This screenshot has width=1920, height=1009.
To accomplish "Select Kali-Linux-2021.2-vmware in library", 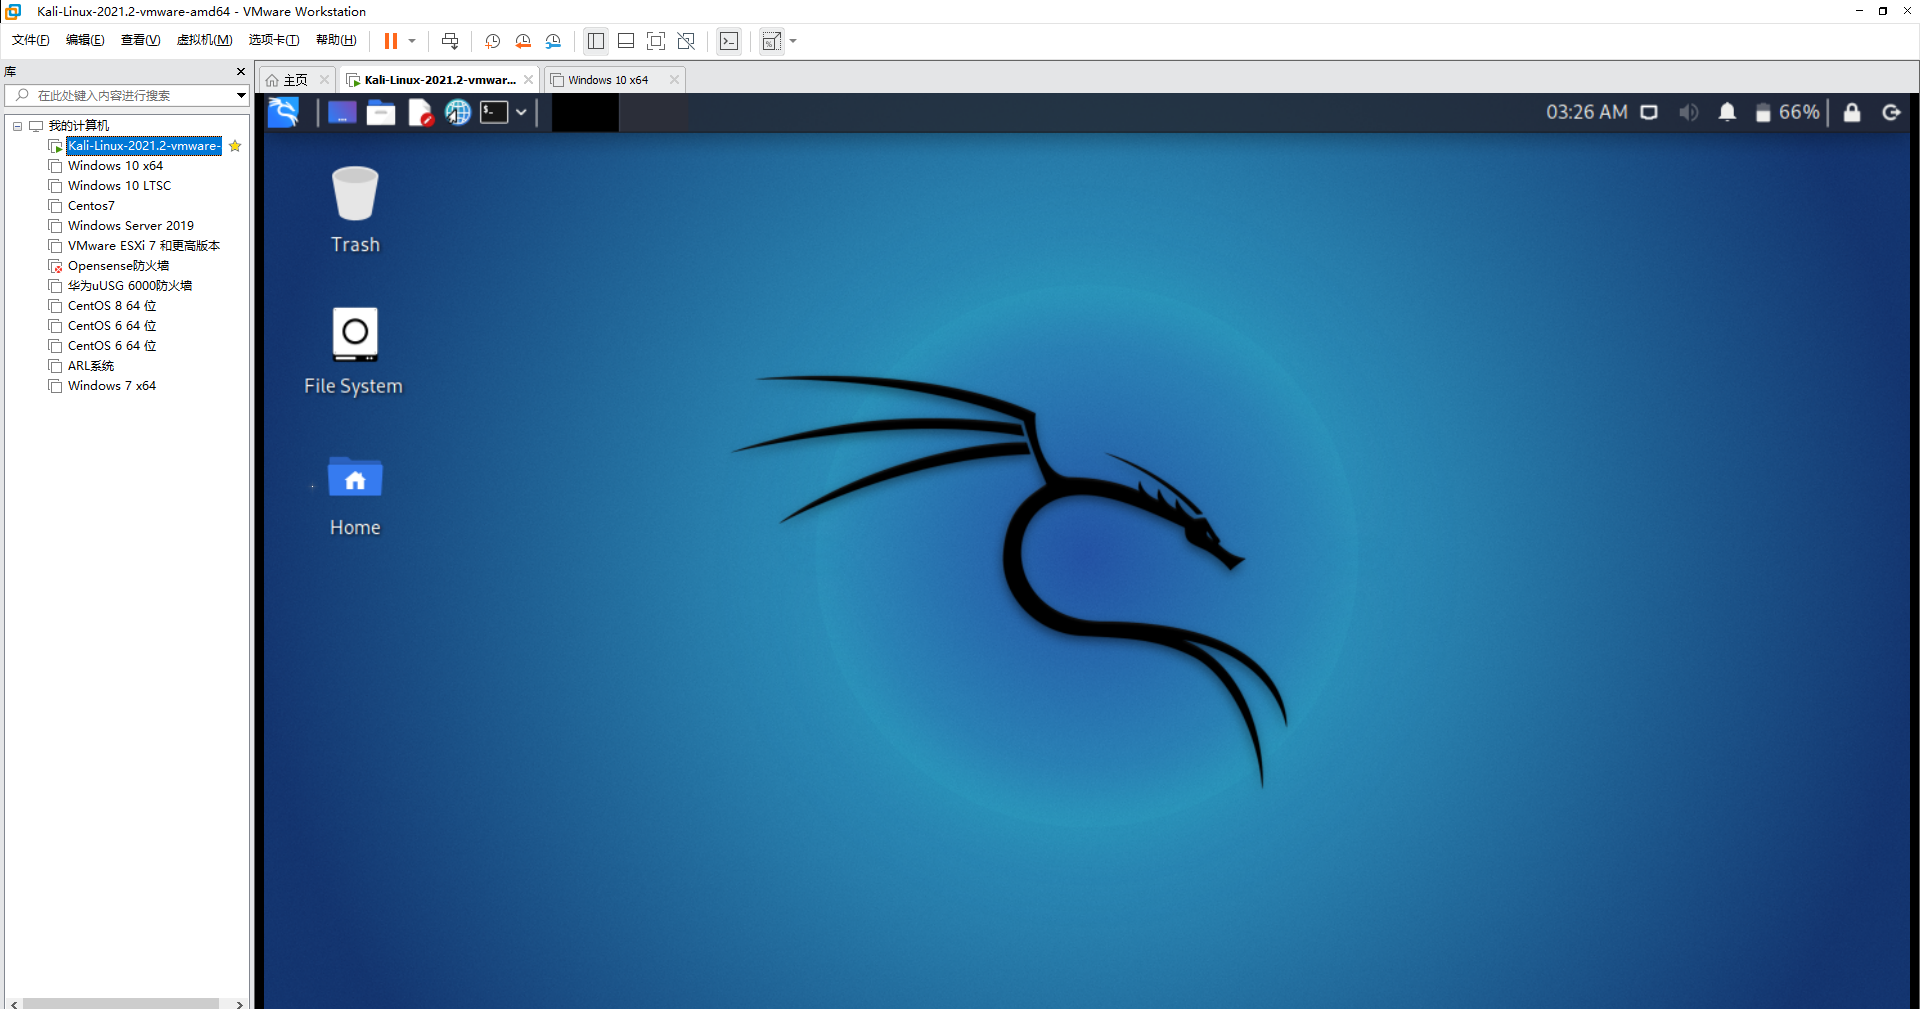I will tap(144, 146).
